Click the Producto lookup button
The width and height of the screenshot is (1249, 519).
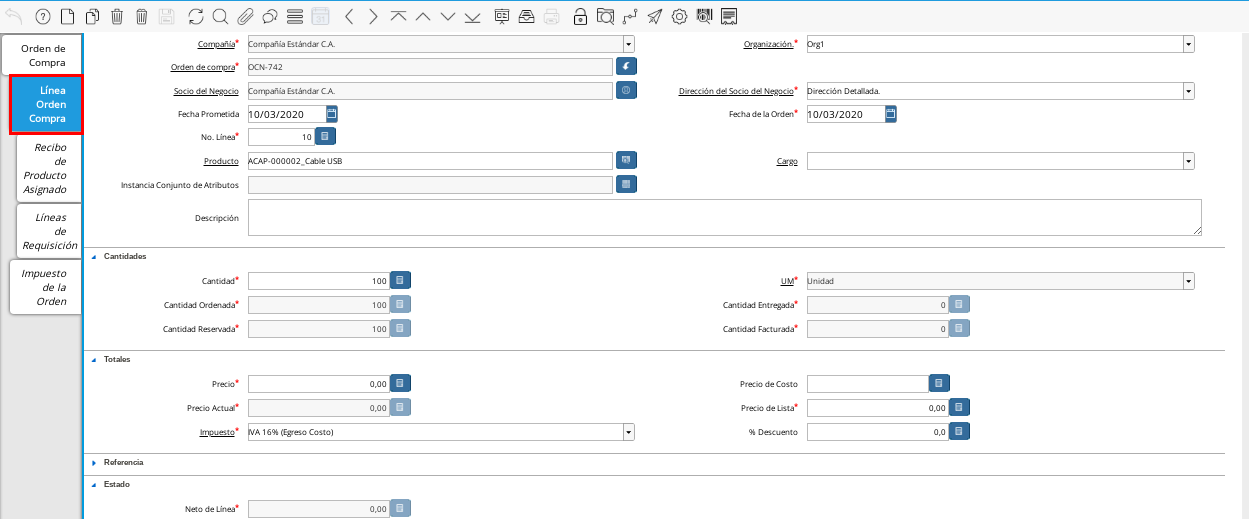point(626,160)
